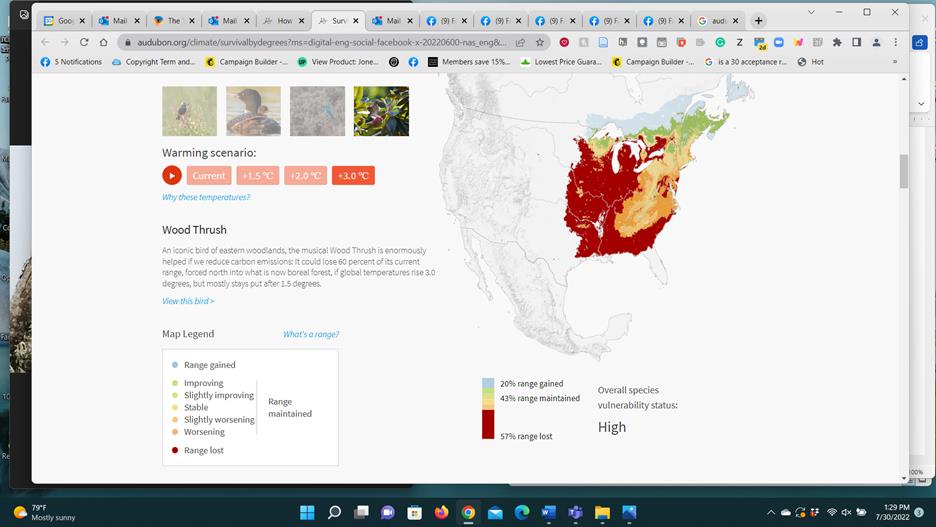Select the +1.5 °C warming scenario

[257, 176]
